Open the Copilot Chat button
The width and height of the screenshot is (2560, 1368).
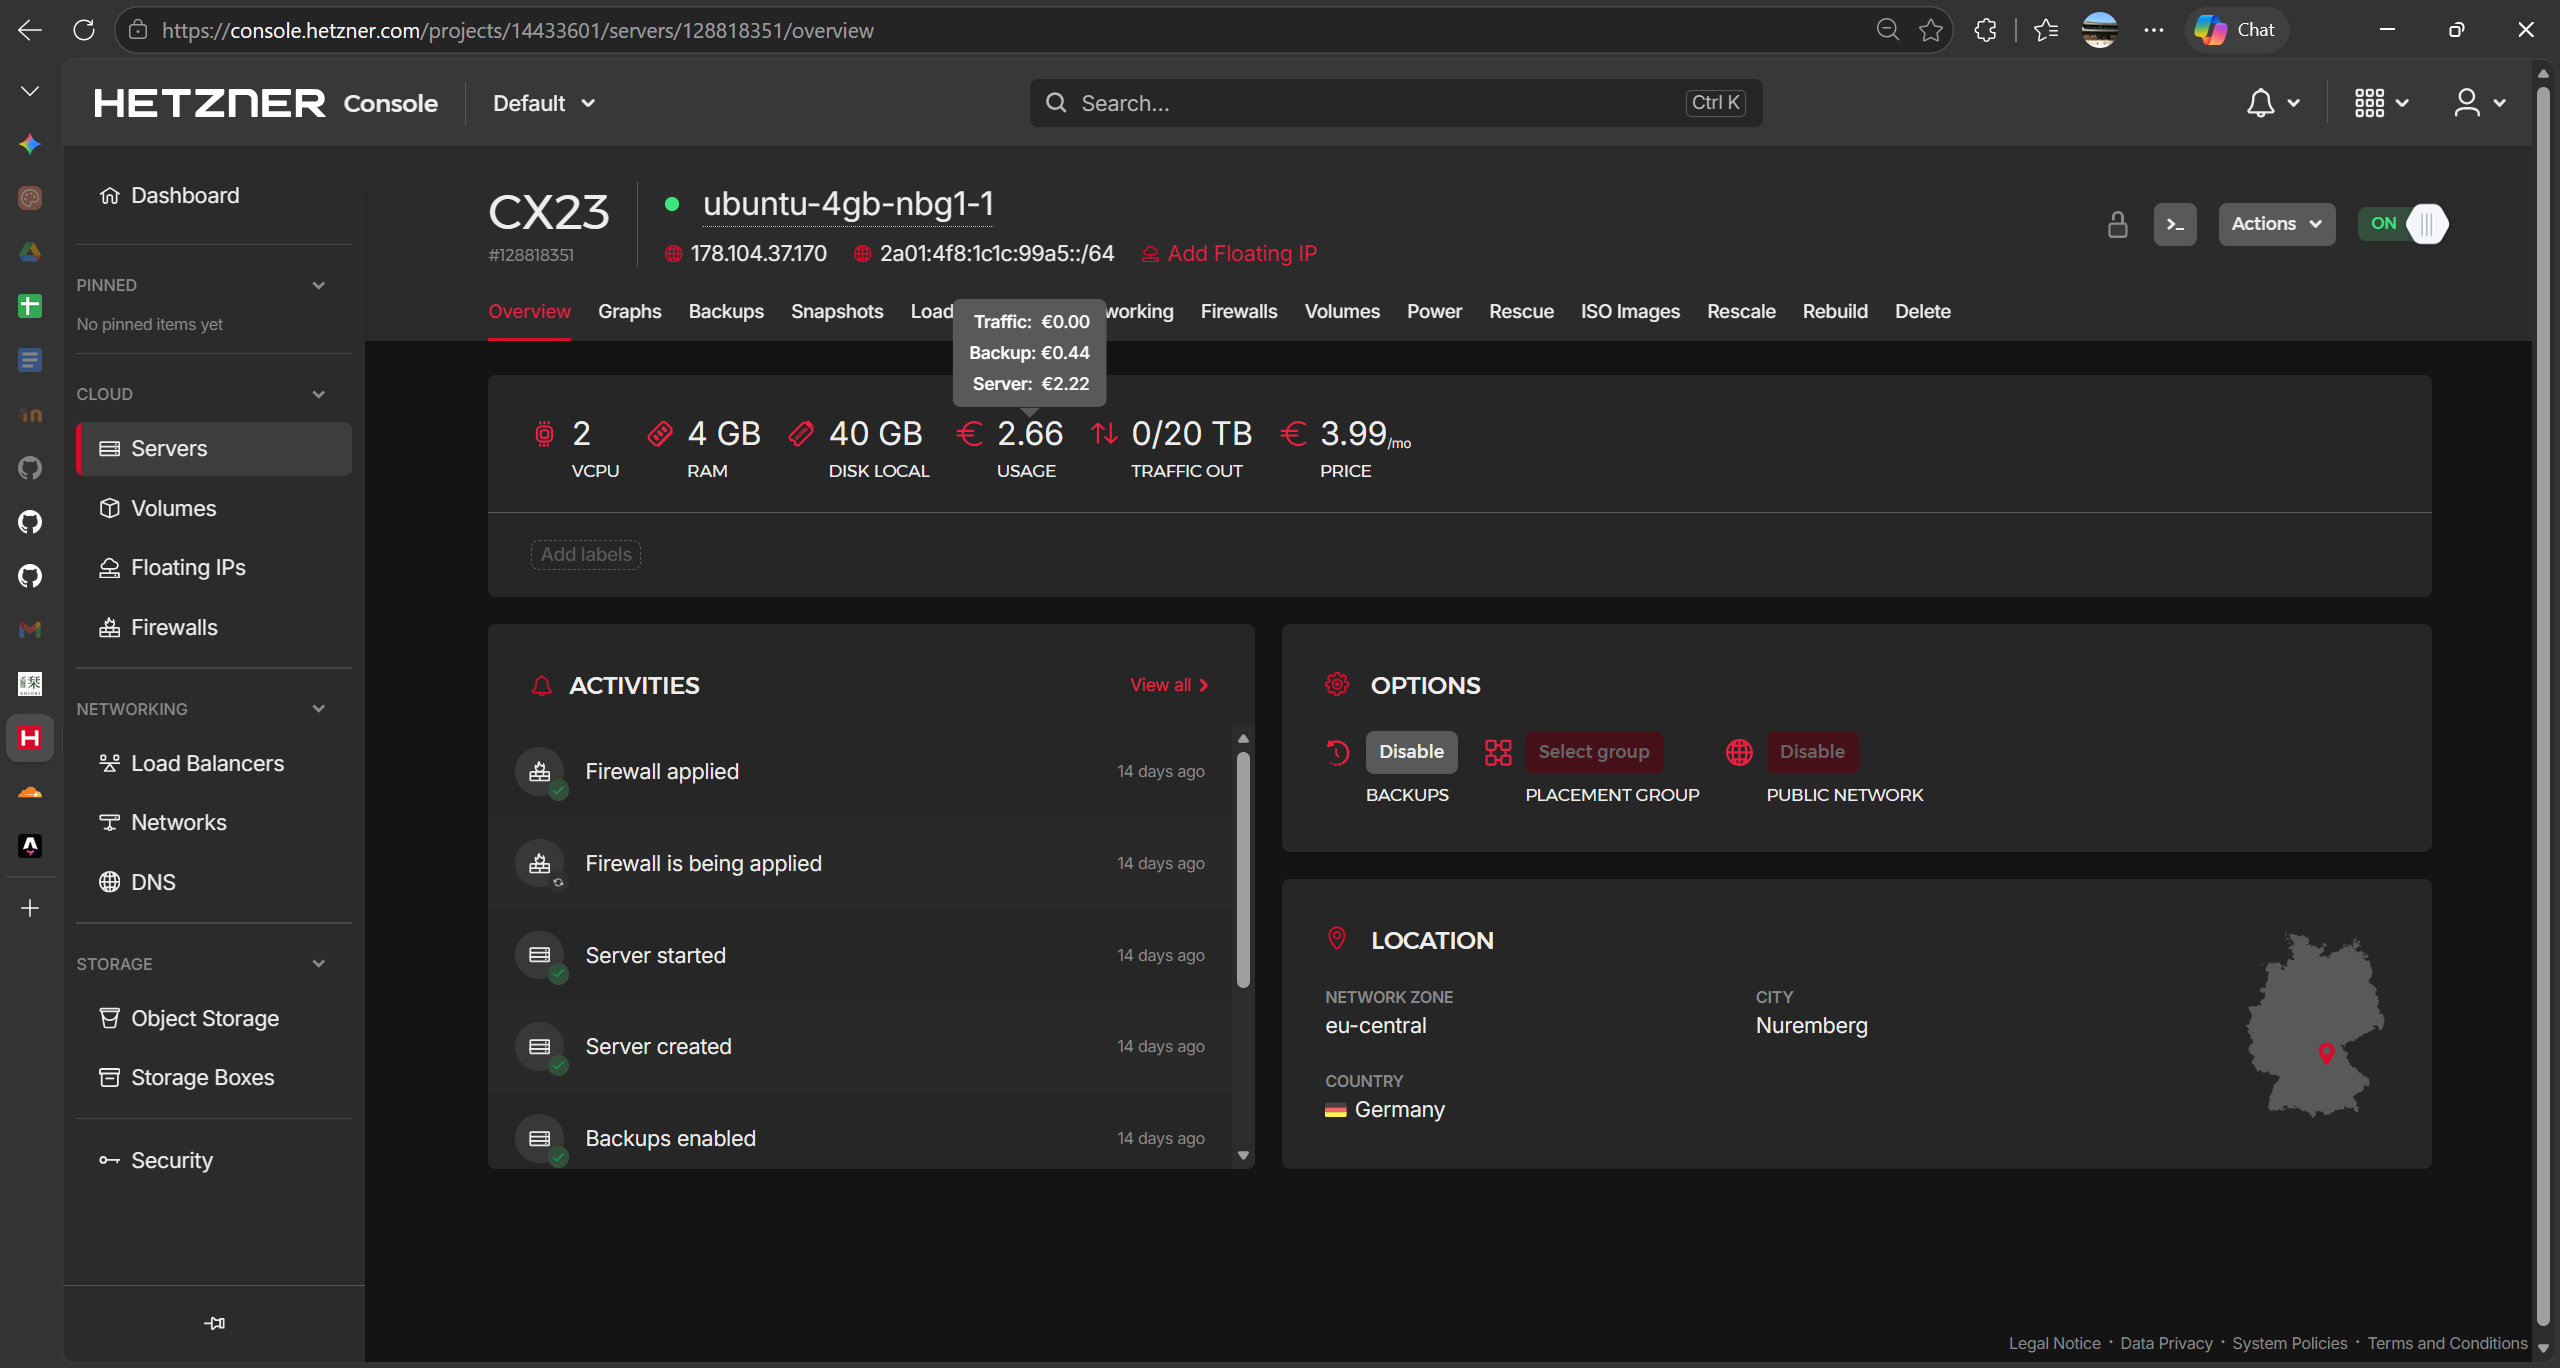point(2235,30)
